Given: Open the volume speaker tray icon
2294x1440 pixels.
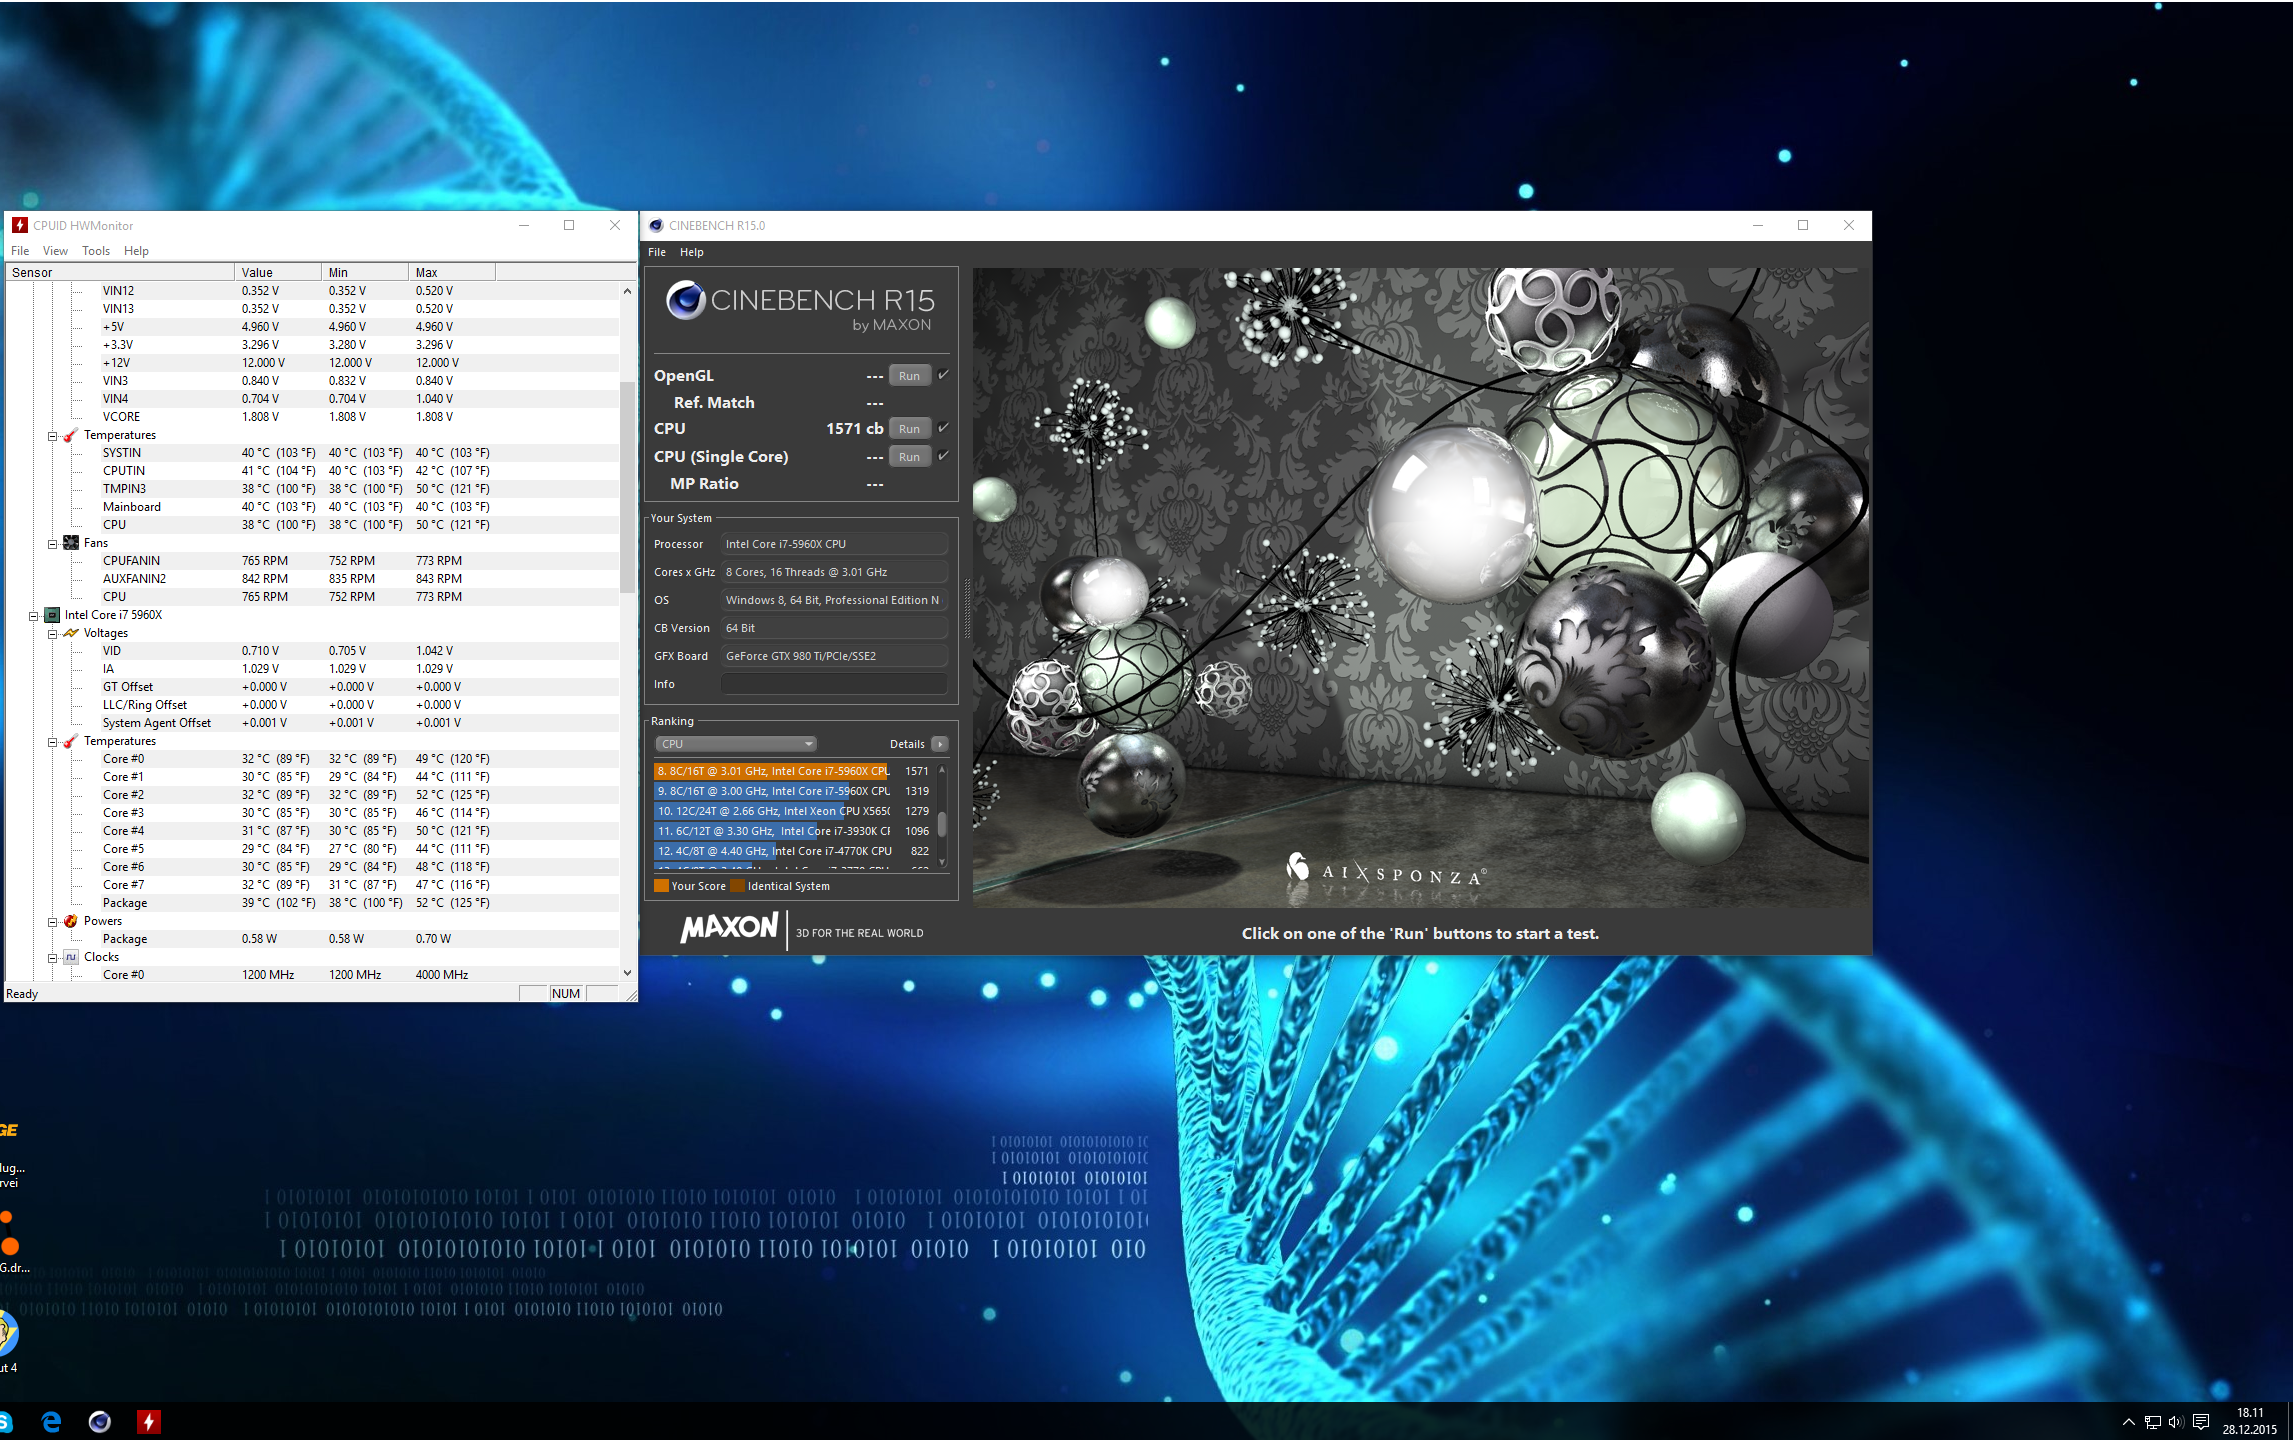Looking at the screenshot, I should click(2176, 1422).
